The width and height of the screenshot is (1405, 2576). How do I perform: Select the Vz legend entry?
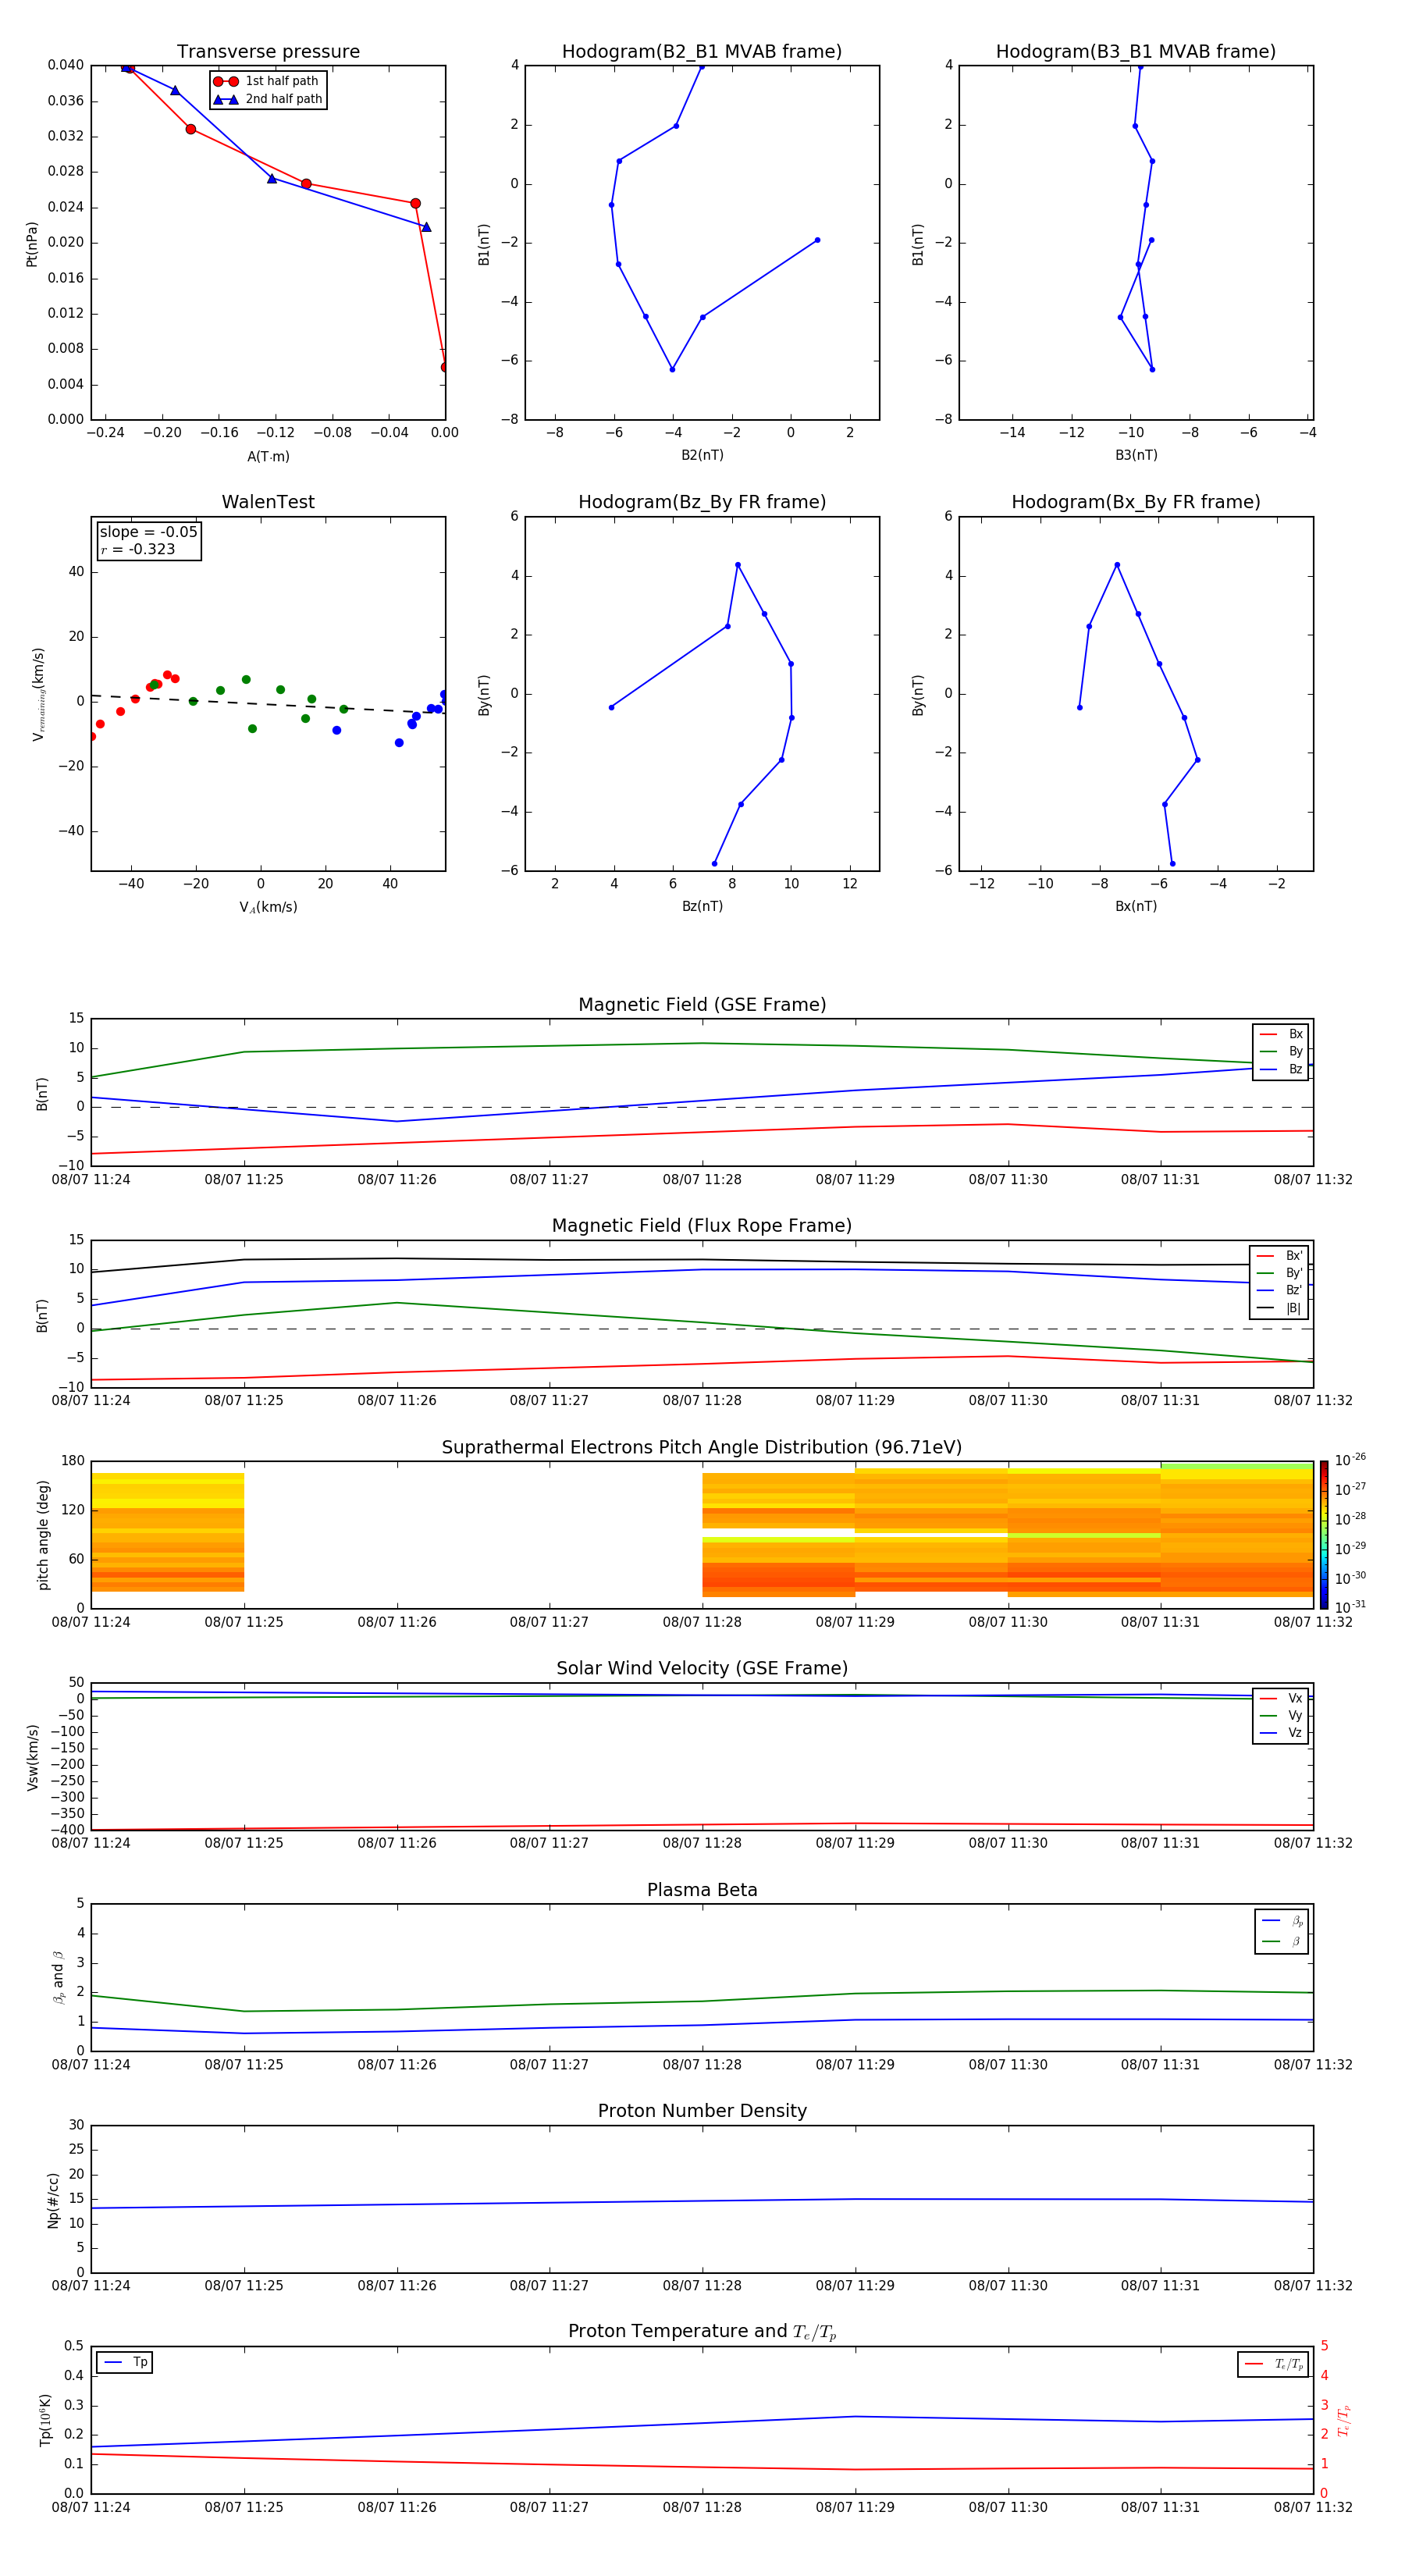click(1281, 1732)
